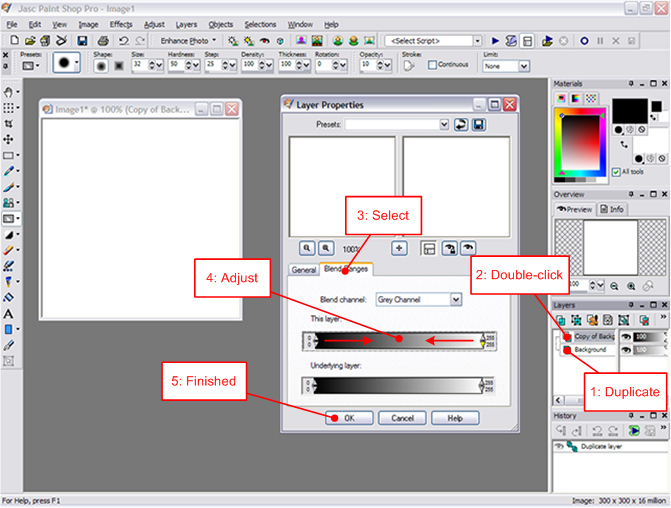This screenshot has width=671, height=508.
Task: Click zoom out magnifier in Layer Properties
Action: click(307, 248)
